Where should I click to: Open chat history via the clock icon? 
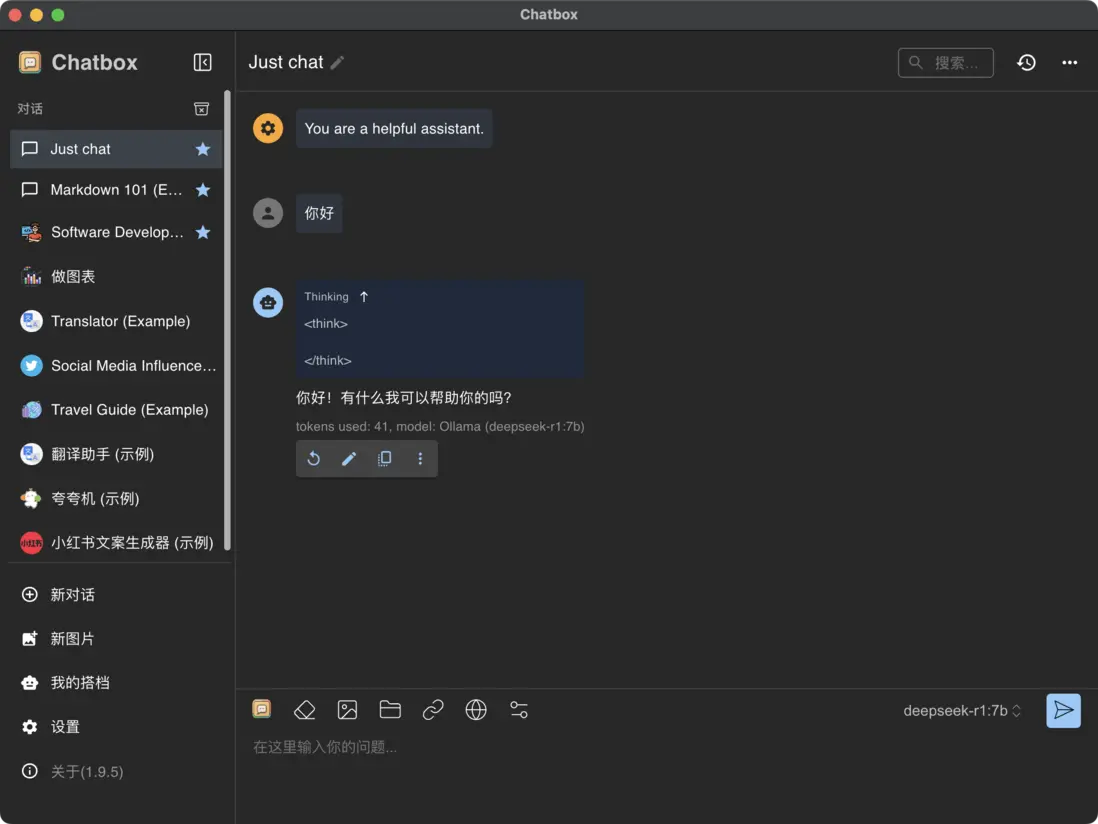(1026, 62)
